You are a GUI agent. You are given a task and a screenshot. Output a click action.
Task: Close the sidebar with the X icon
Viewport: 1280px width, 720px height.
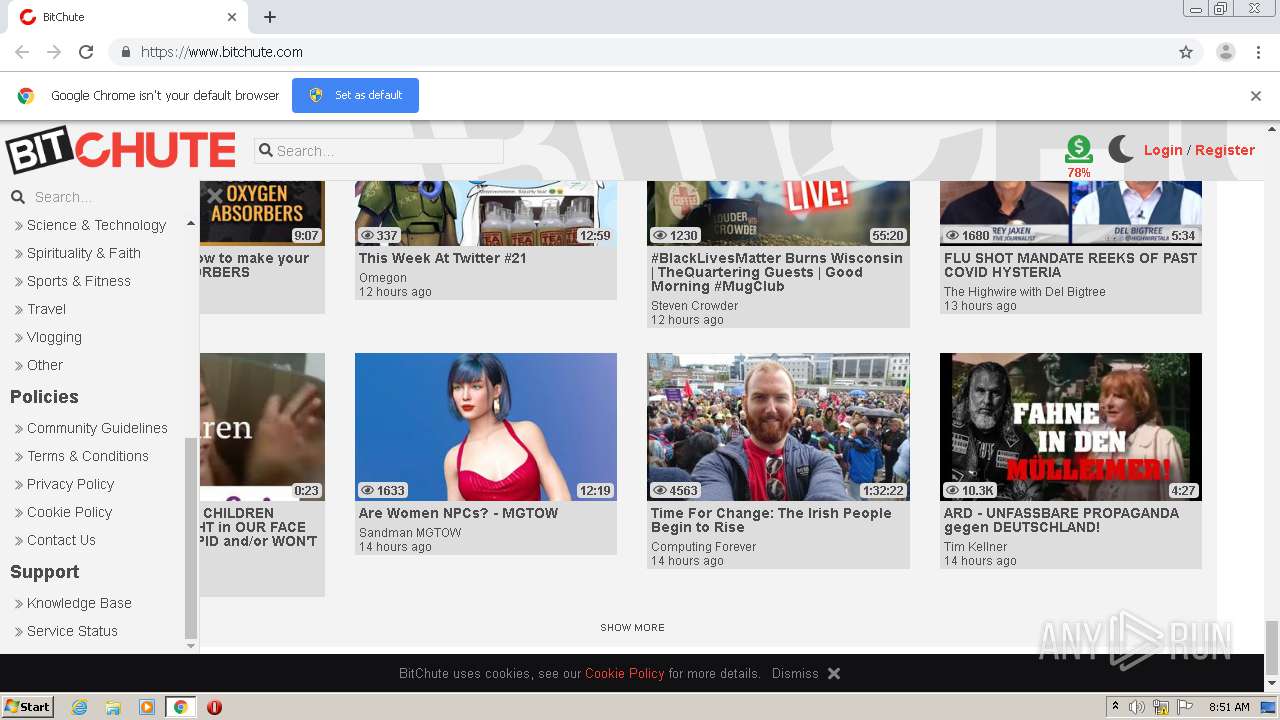point(214,196)
